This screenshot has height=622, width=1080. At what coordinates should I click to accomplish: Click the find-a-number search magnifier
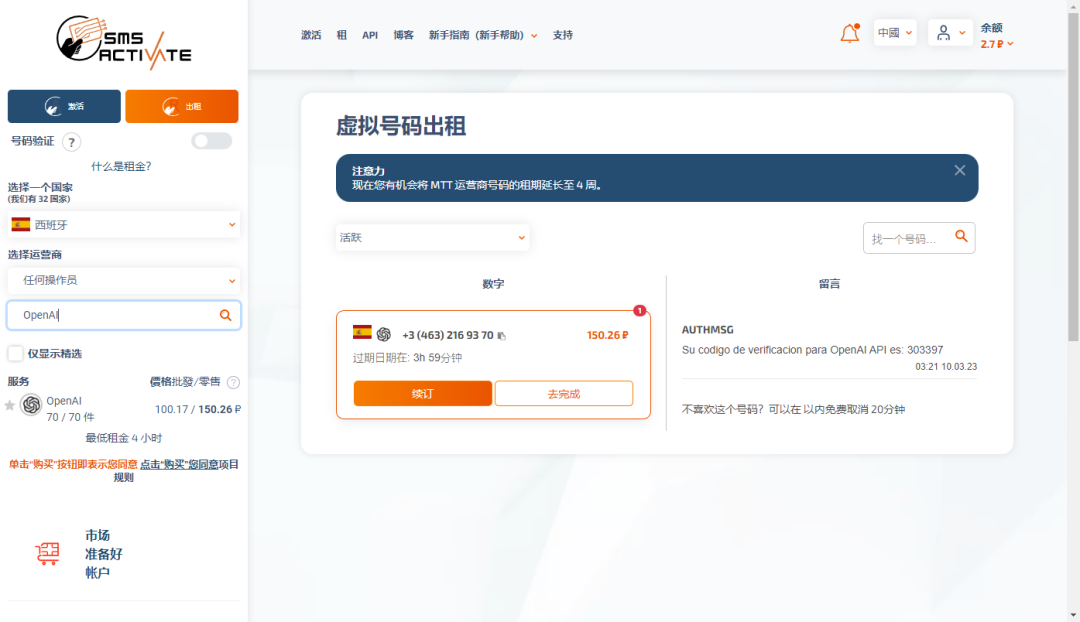pos(960,238)
